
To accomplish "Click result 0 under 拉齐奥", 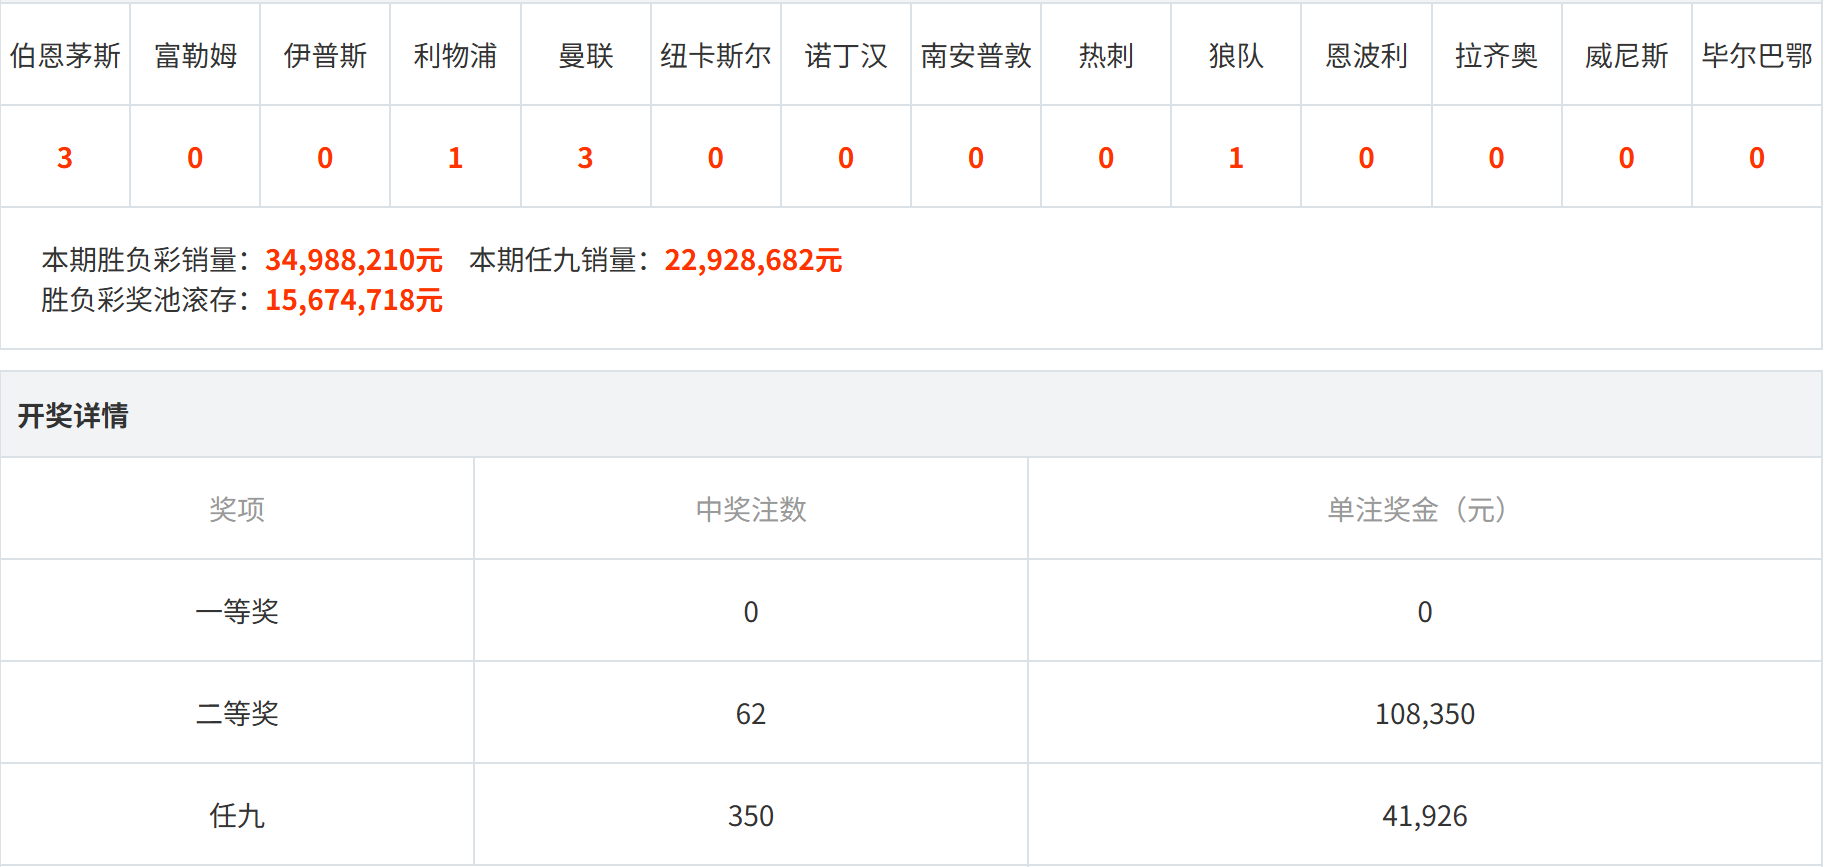I will coord(1497,158).
